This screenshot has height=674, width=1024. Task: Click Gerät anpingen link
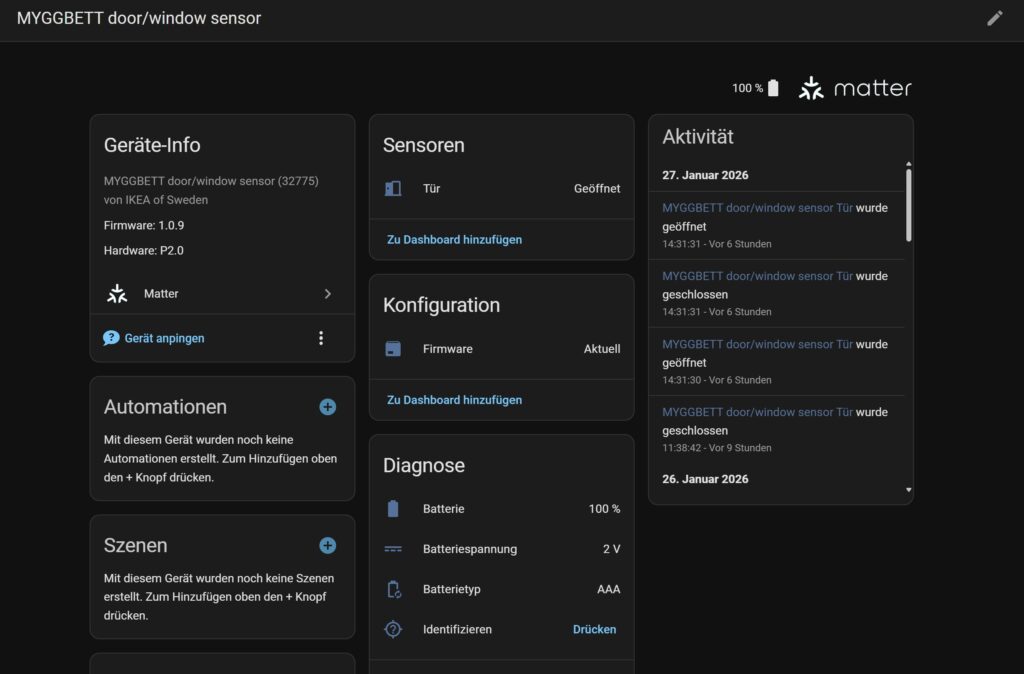point(164,338)
